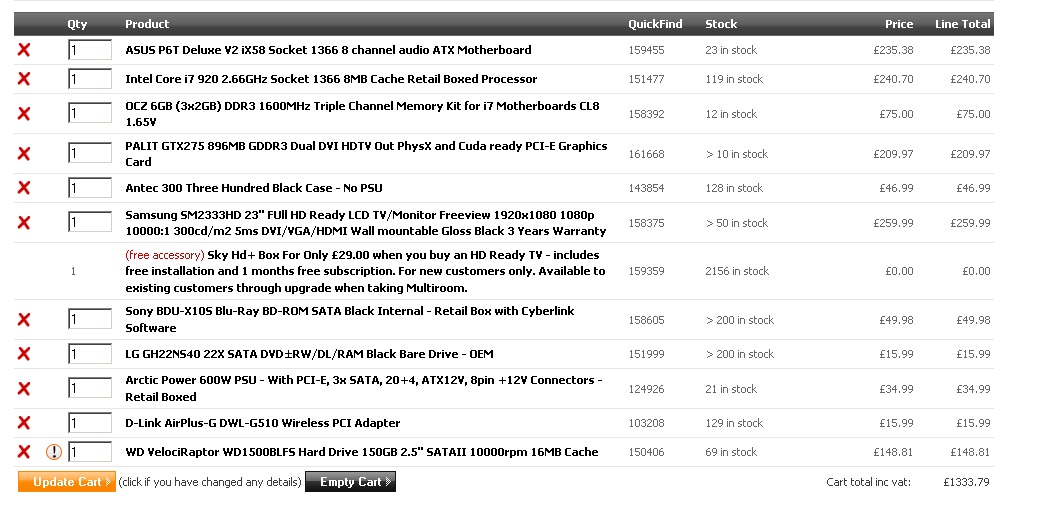Delete Samsung SM2333HD monitor from cart
Viewport: 1051px width, 505px height.
click(x=23, y=223)
